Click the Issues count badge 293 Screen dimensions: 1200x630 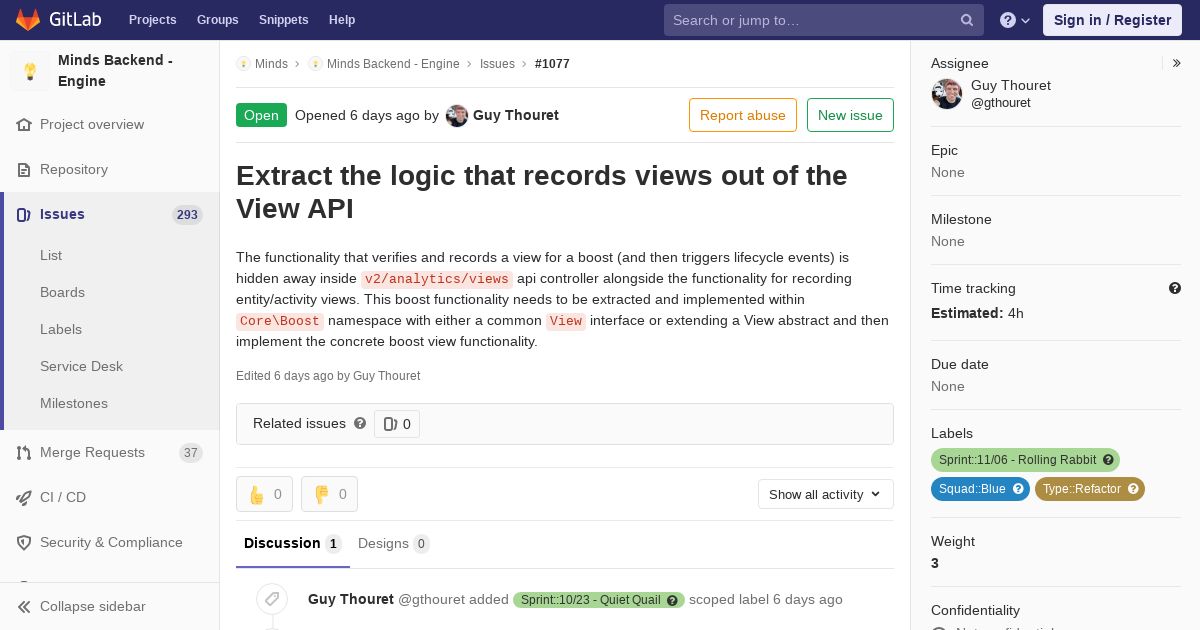[x=187, y=215]
